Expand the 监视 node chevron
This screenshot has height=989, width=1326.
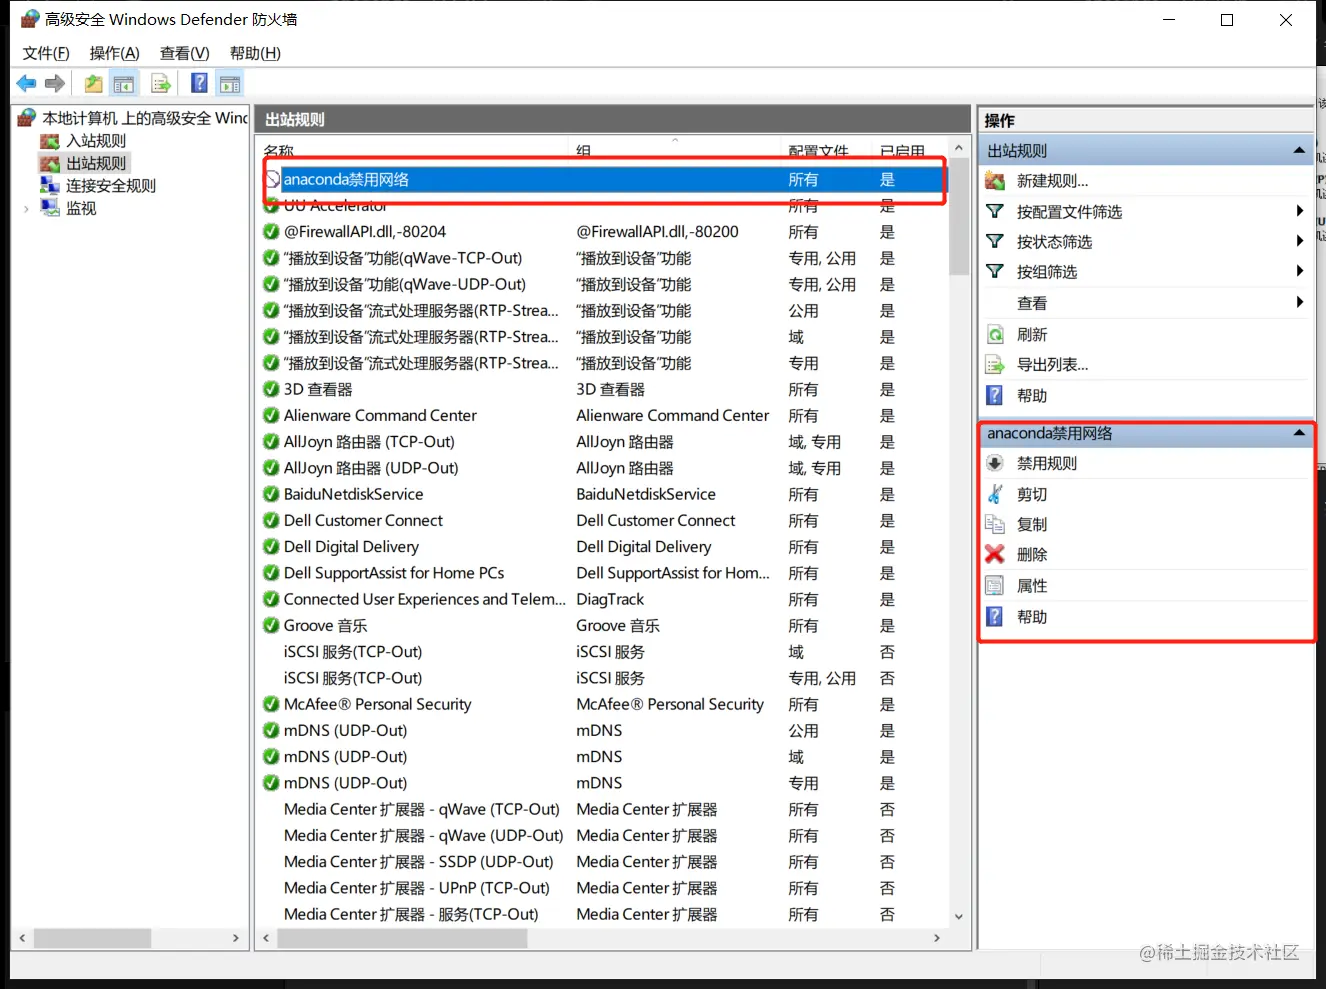[x=26, y=209]
